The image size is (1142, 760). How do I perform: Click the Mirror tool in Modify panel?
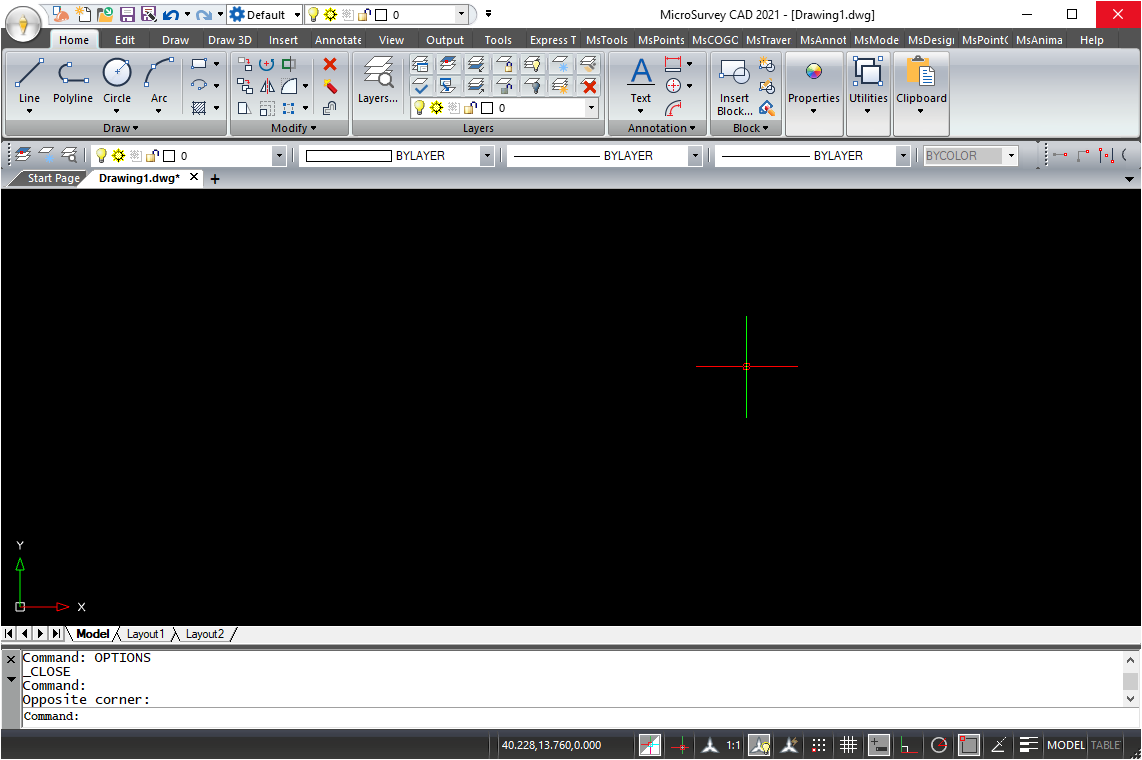pos(267,87)
